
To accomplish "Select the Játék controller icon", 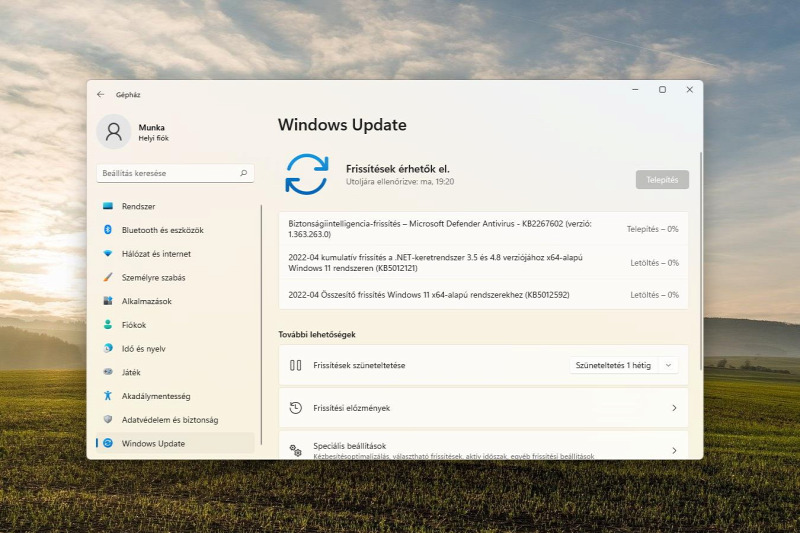I will pos(108,372).
